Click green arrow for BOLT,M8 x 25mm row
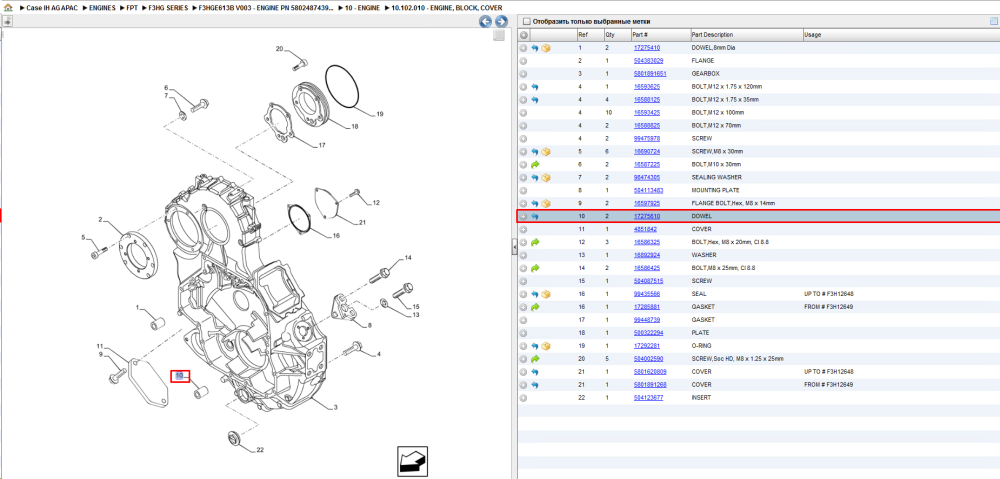Screen dimensions: 1000x479 [x=535, y=268]
